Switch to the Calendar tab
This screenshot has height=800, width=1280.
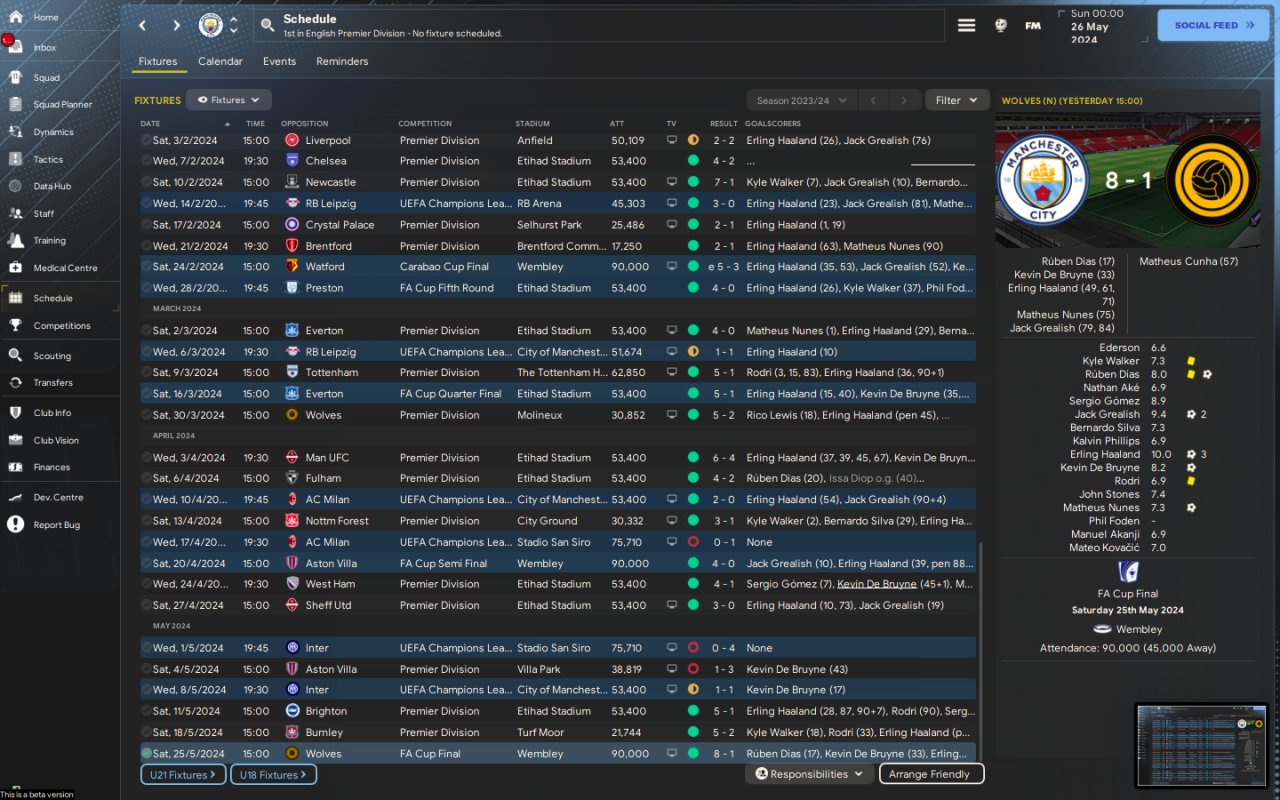(x=220, y=61)
